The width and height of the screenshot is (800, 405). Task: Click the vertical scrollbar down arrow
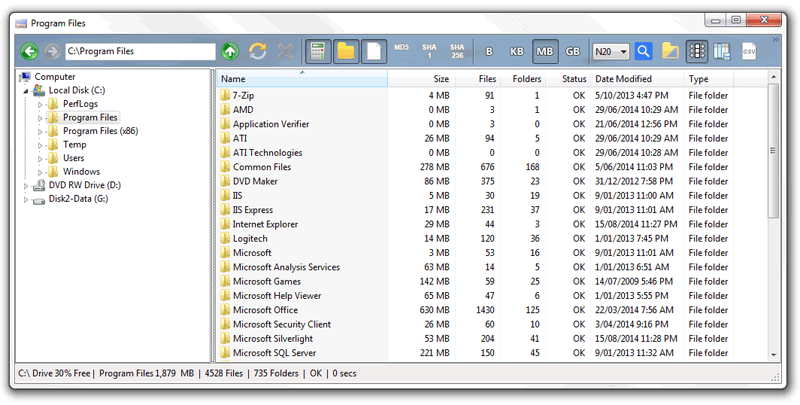click(773, 355)
